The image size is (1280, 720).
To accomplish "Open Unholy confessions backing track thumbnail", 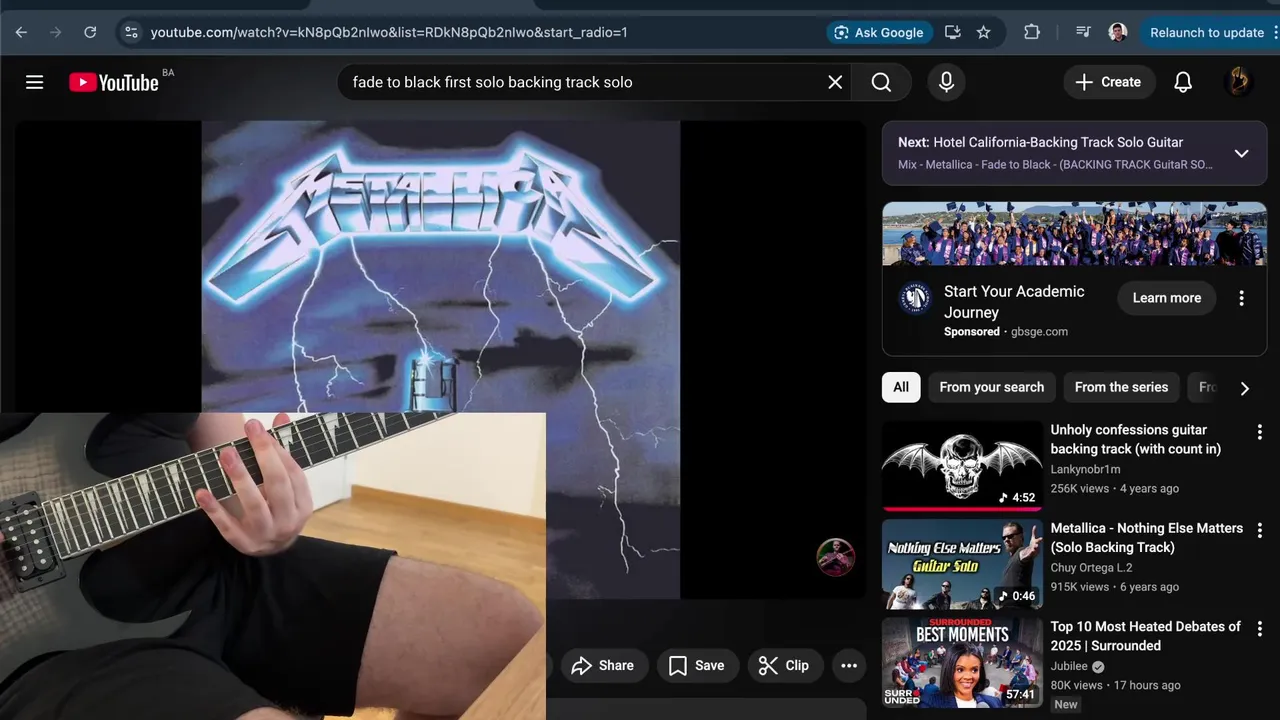I will click(962, 465).
